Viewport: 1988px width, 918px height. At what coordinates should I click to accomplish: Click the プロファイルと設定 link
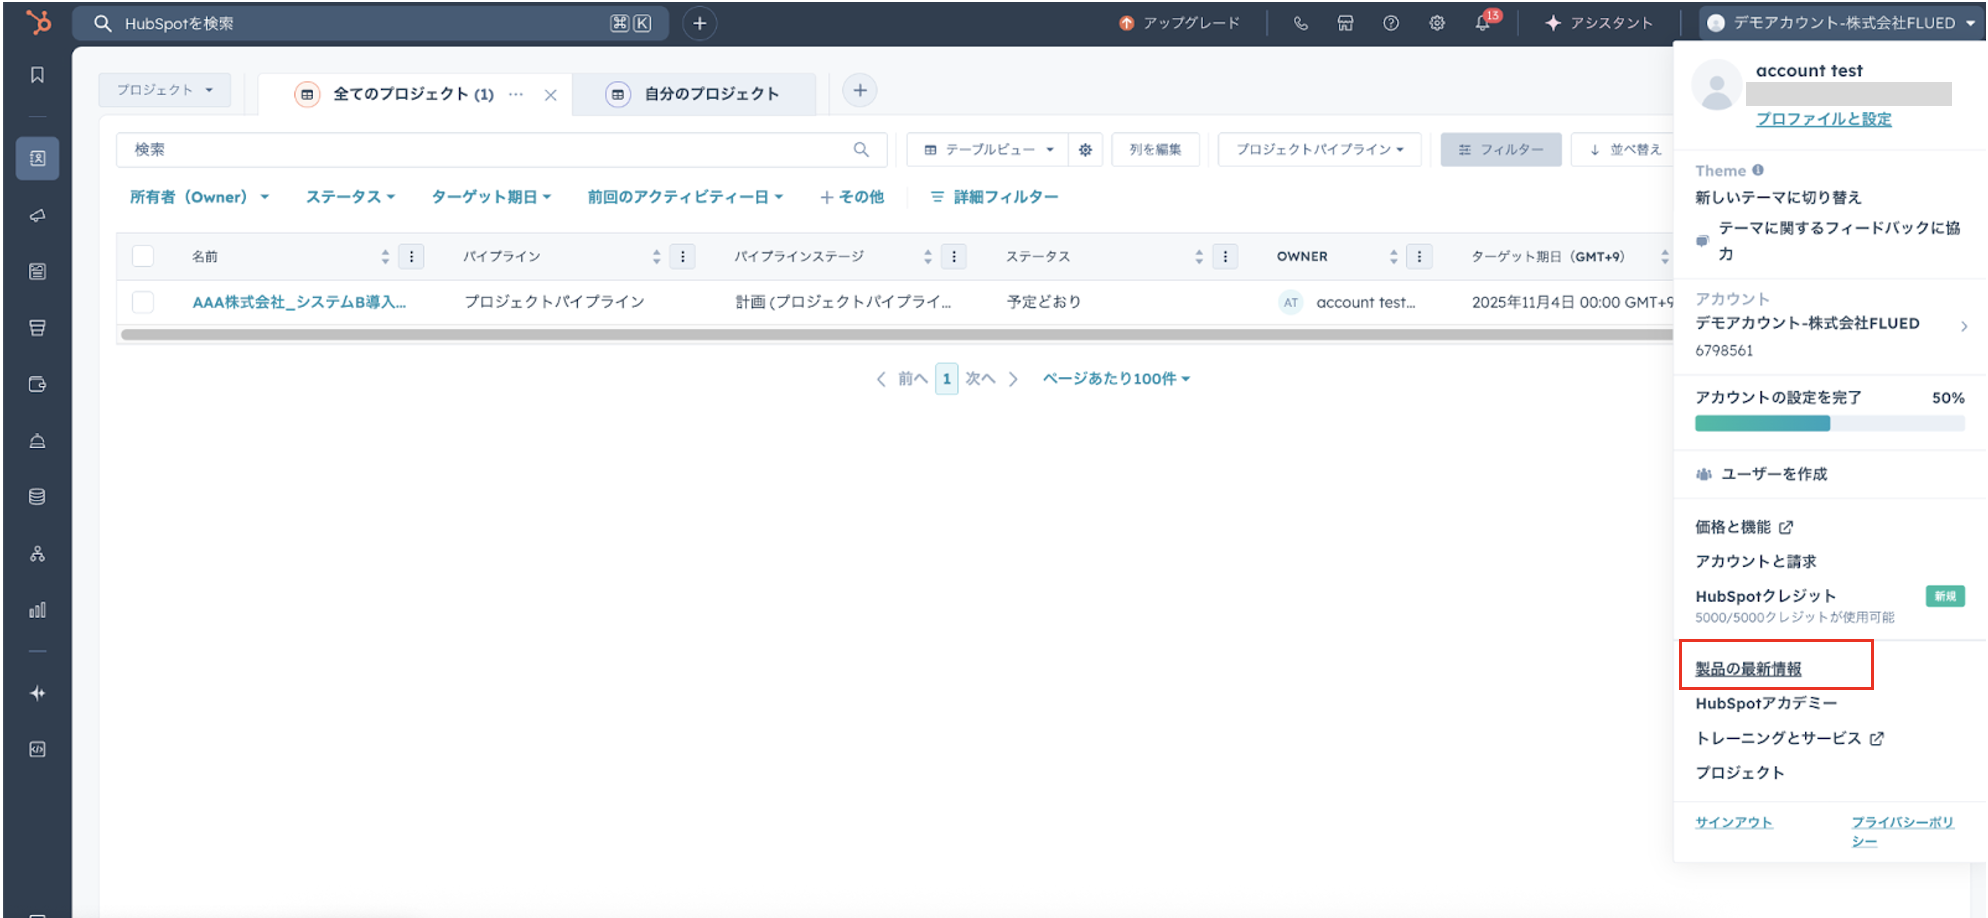[x=1823, y=119]
